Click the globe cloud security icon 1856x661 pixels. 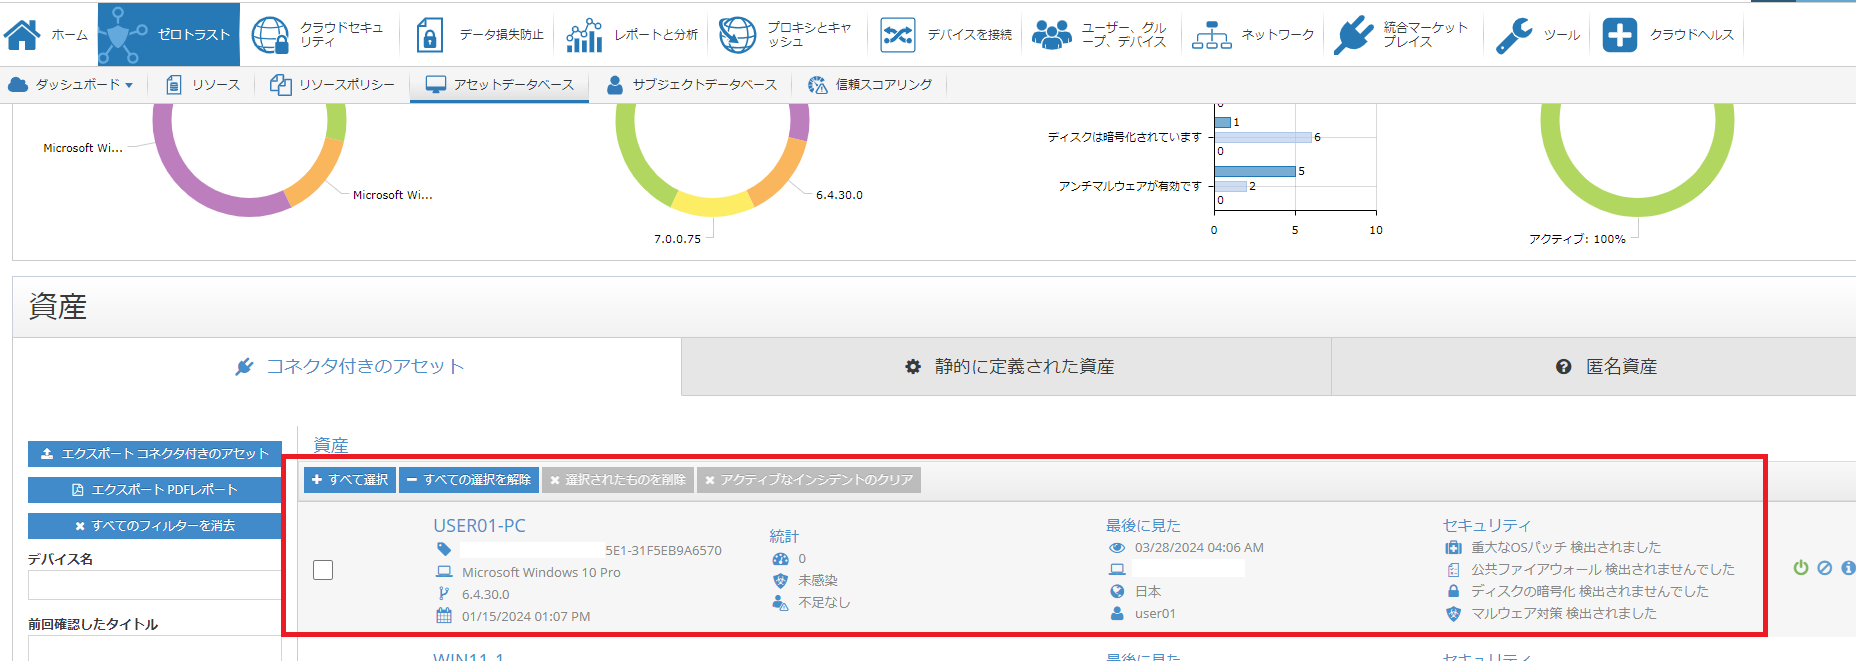tap(270, 34)
